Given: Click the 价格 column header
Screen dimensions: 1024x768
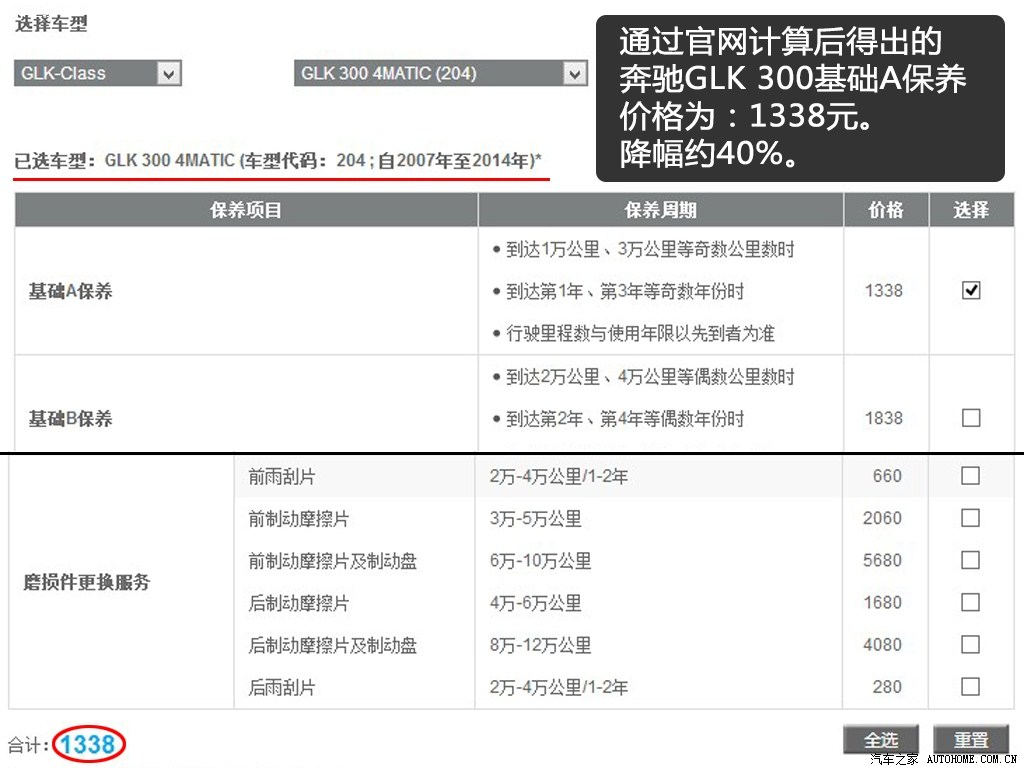Looking at the screenshot, I should point(886,210).
